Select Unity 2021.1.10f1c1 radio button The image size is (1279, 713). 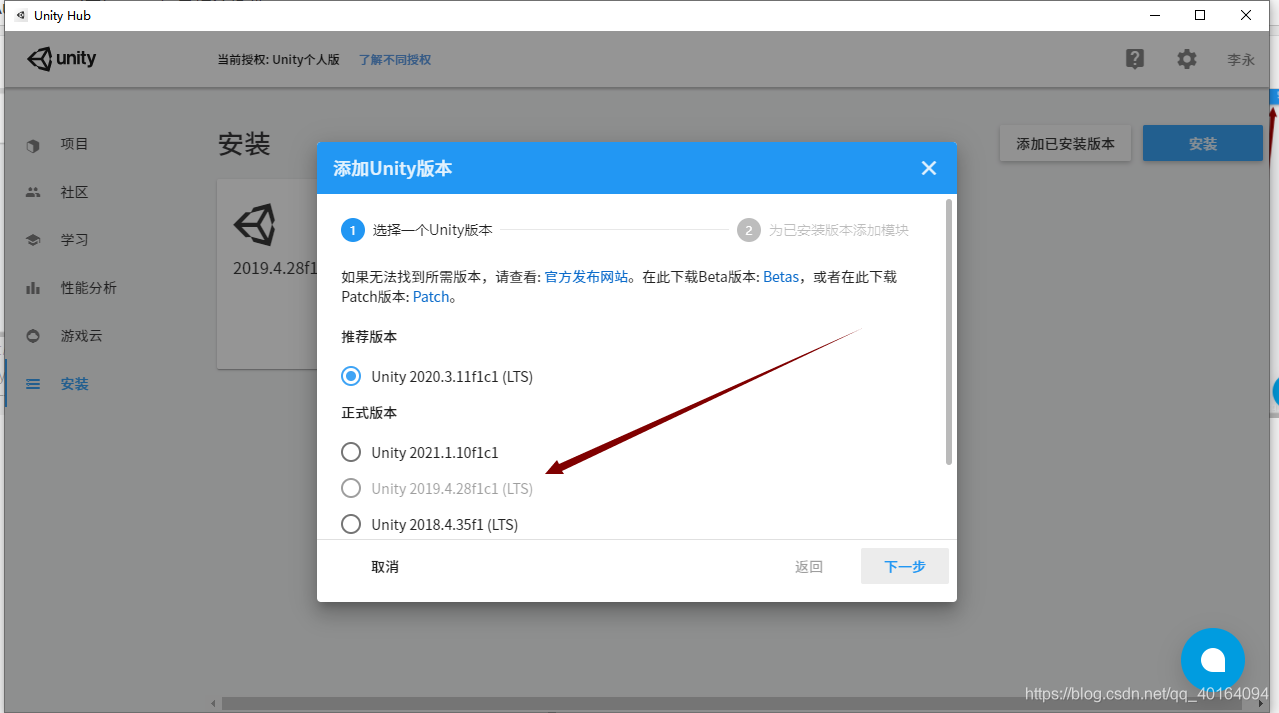(351, 452)
